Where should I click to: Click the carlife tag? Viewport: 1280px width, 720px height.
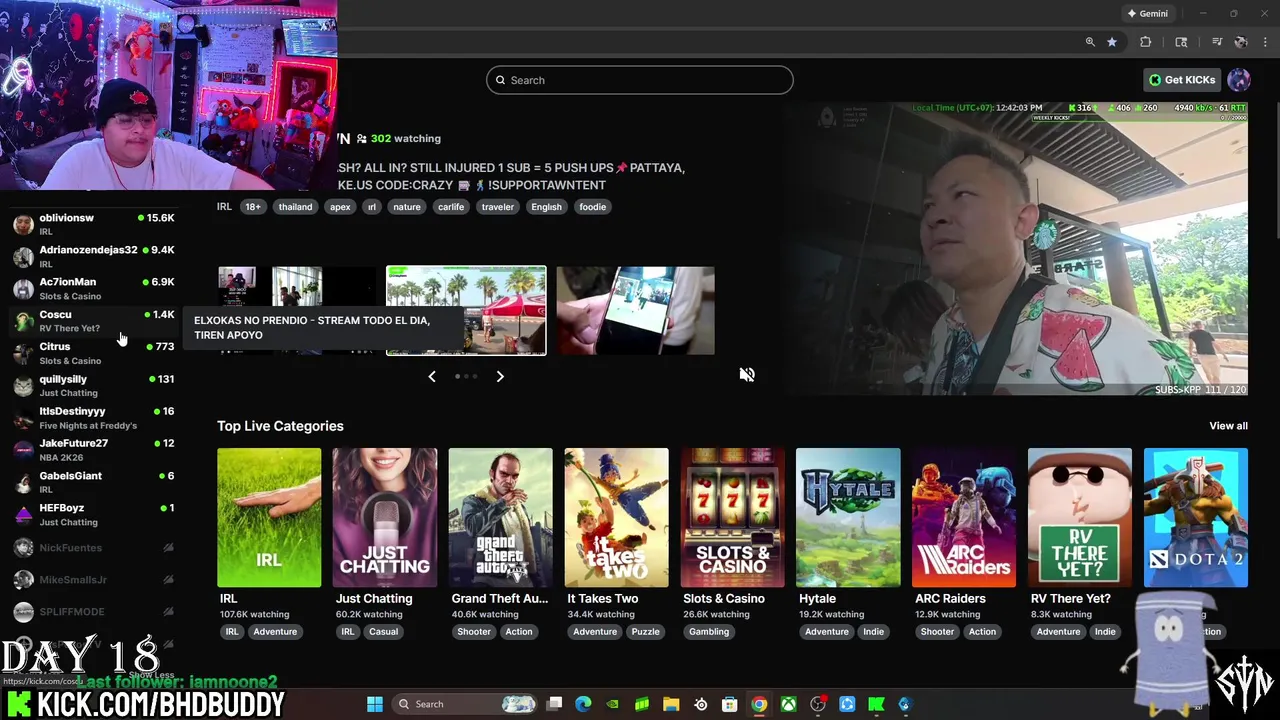coord(451,207)
